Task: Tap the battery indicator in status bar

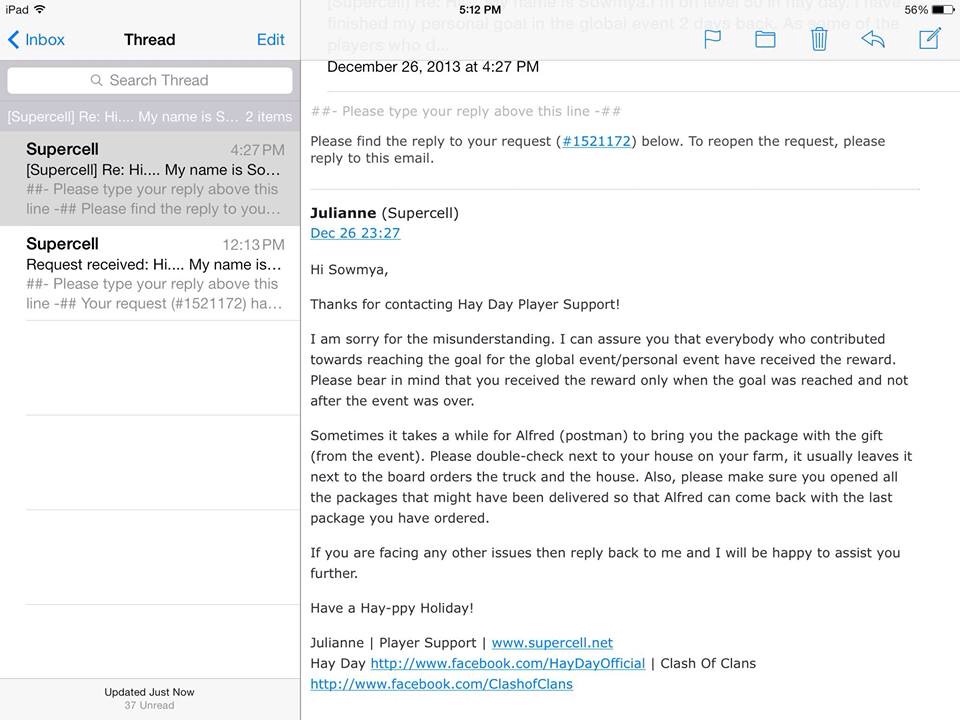Action: (940, 9)
